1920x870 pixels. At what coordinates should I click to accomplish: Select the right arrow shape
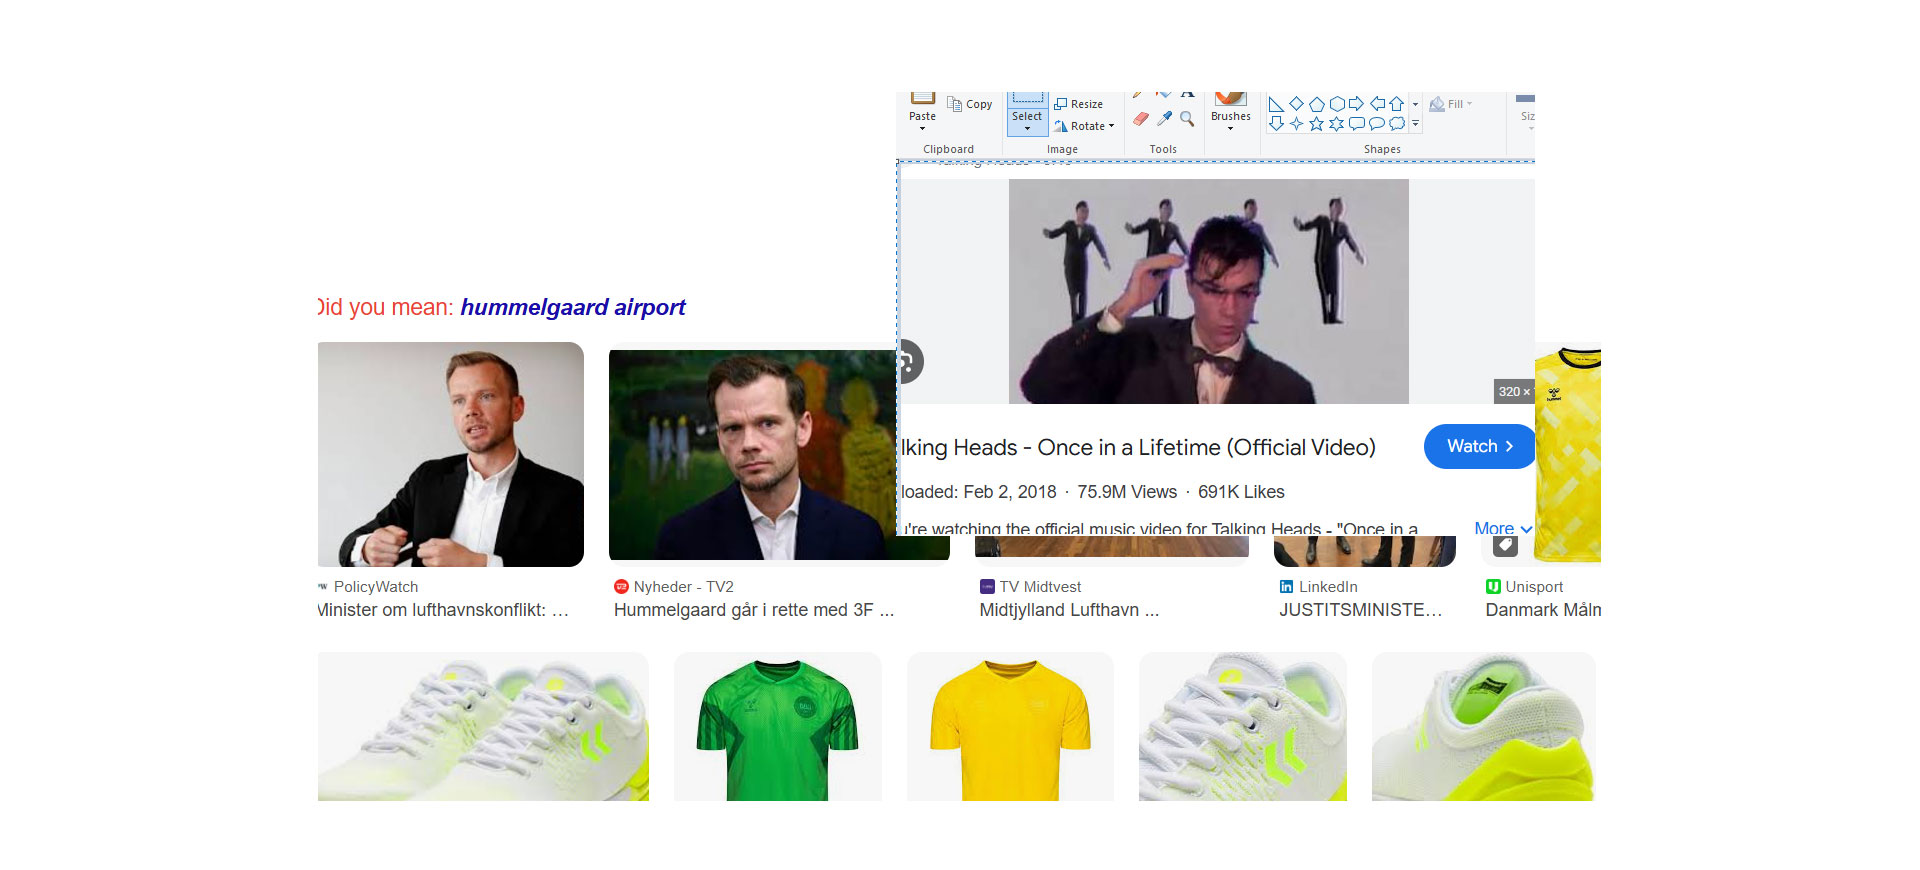[x=1356, y=104]
